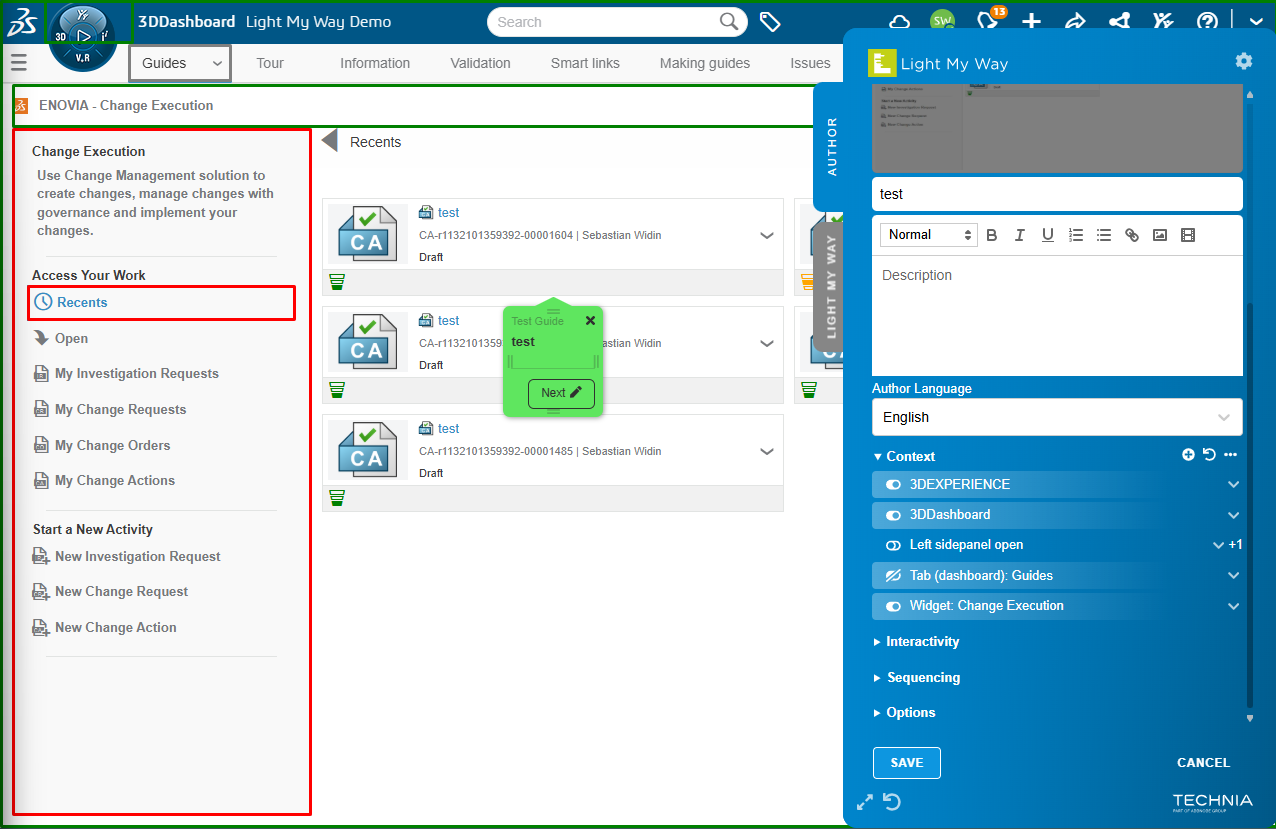Image resolution: width=1276 pixels, height=829 pixels.
Task: Select the LIGHT MY WAY vertical tab
Action: pos(830,286)
